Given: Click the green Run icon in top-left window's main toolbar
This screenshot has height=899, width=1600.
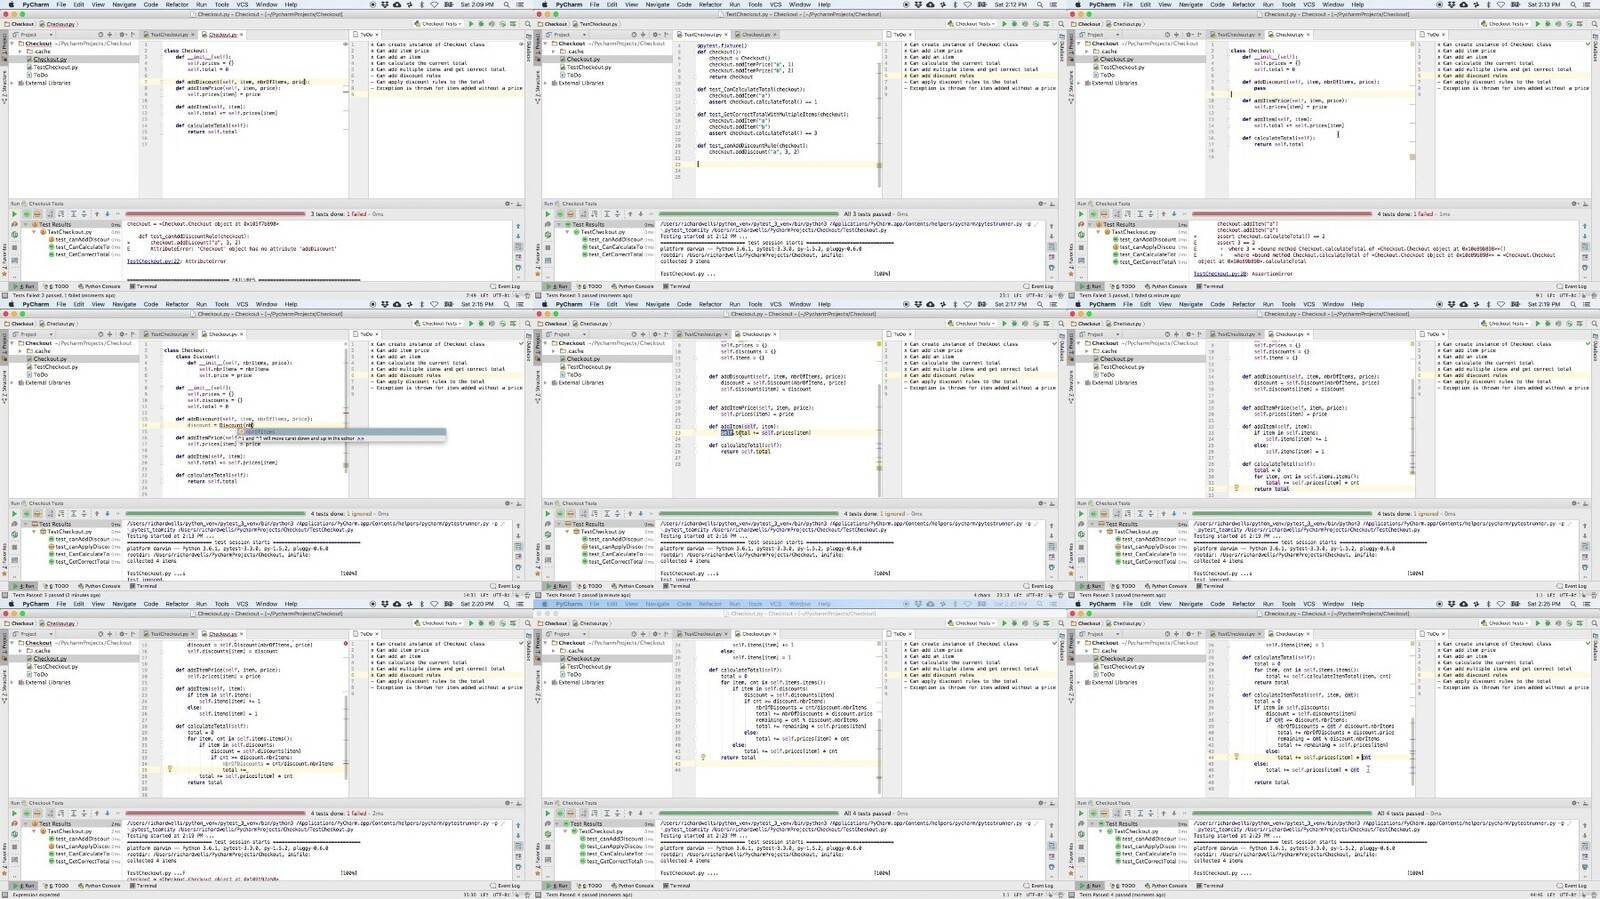Looking at the screenshot, I should (471, 24).
